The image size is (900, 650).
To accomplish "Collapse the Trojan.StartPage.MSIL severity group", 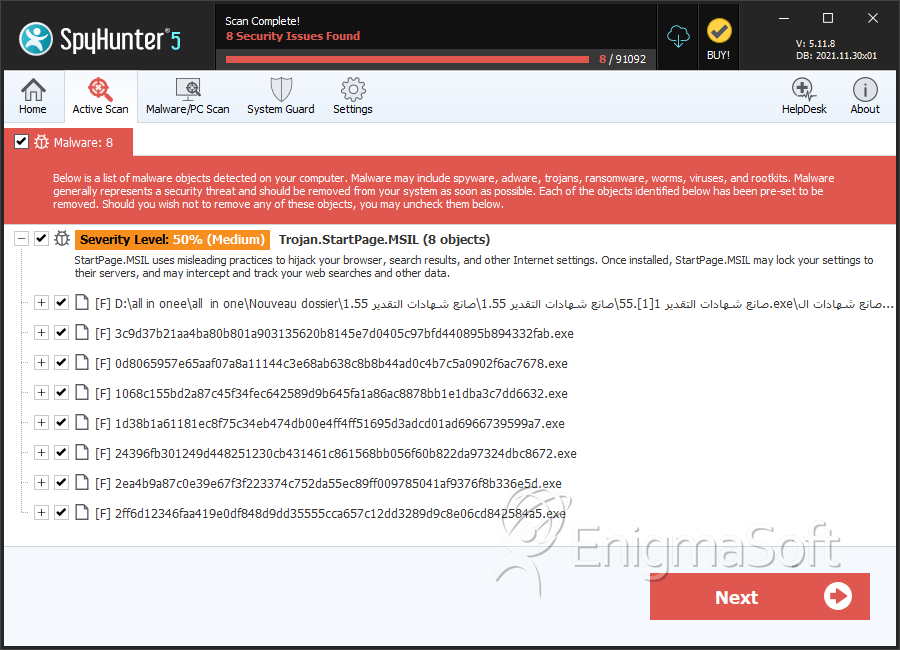I will [x=21, y=238].
